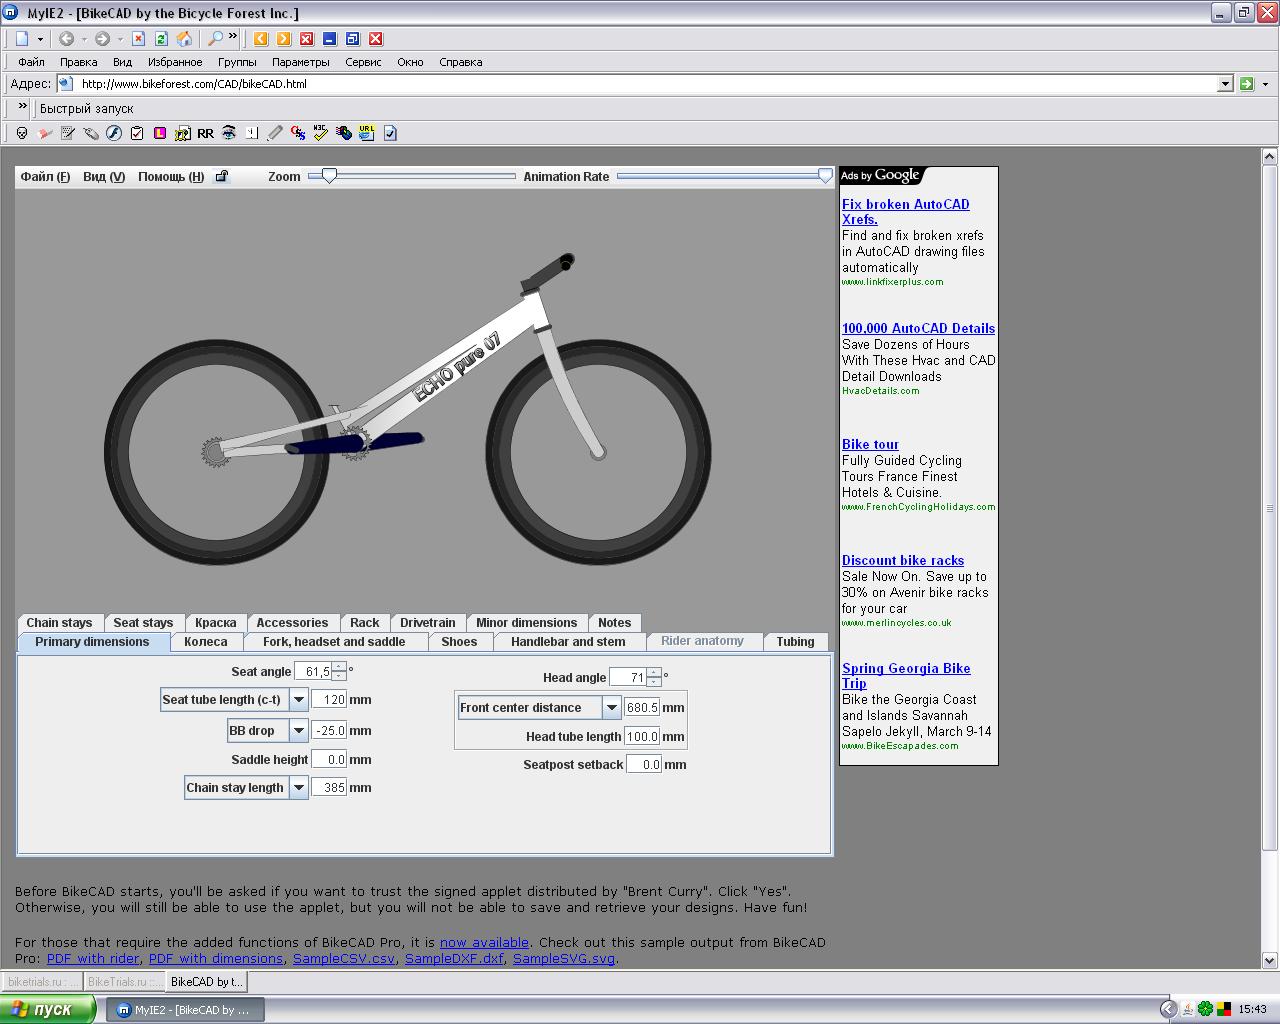Click the Home page icon in browser toolbar
Screen dimensions: 1280x1024
tap(184, 39)
